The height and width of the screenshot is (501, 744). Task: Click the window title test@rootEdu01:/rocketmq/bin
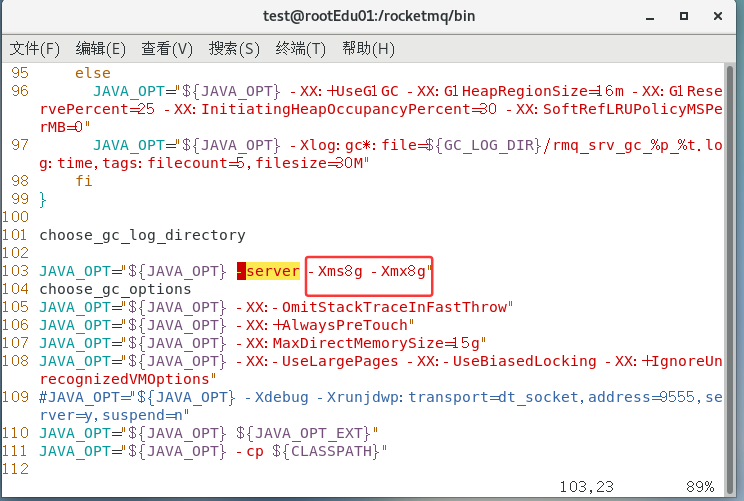coord(371,16)
